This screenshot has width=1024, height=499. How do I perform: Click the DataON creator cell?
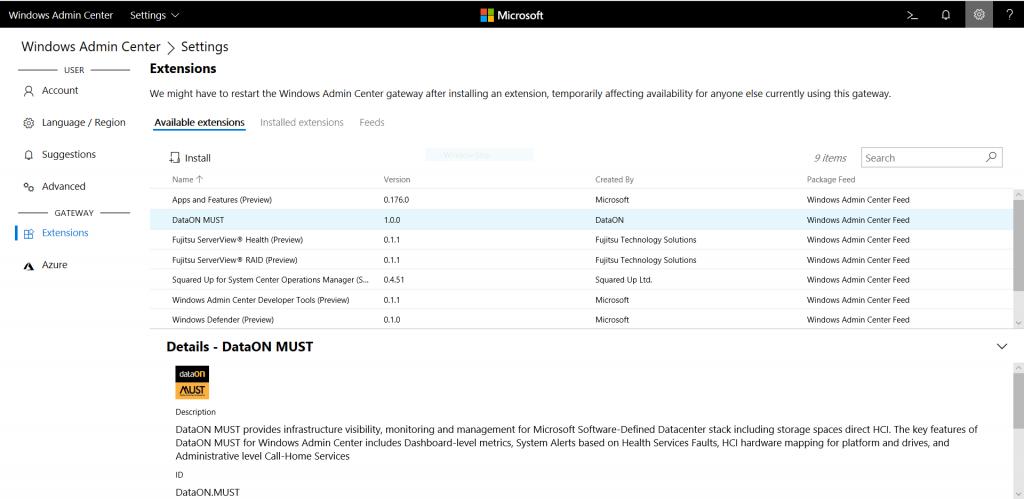[607, 220]
